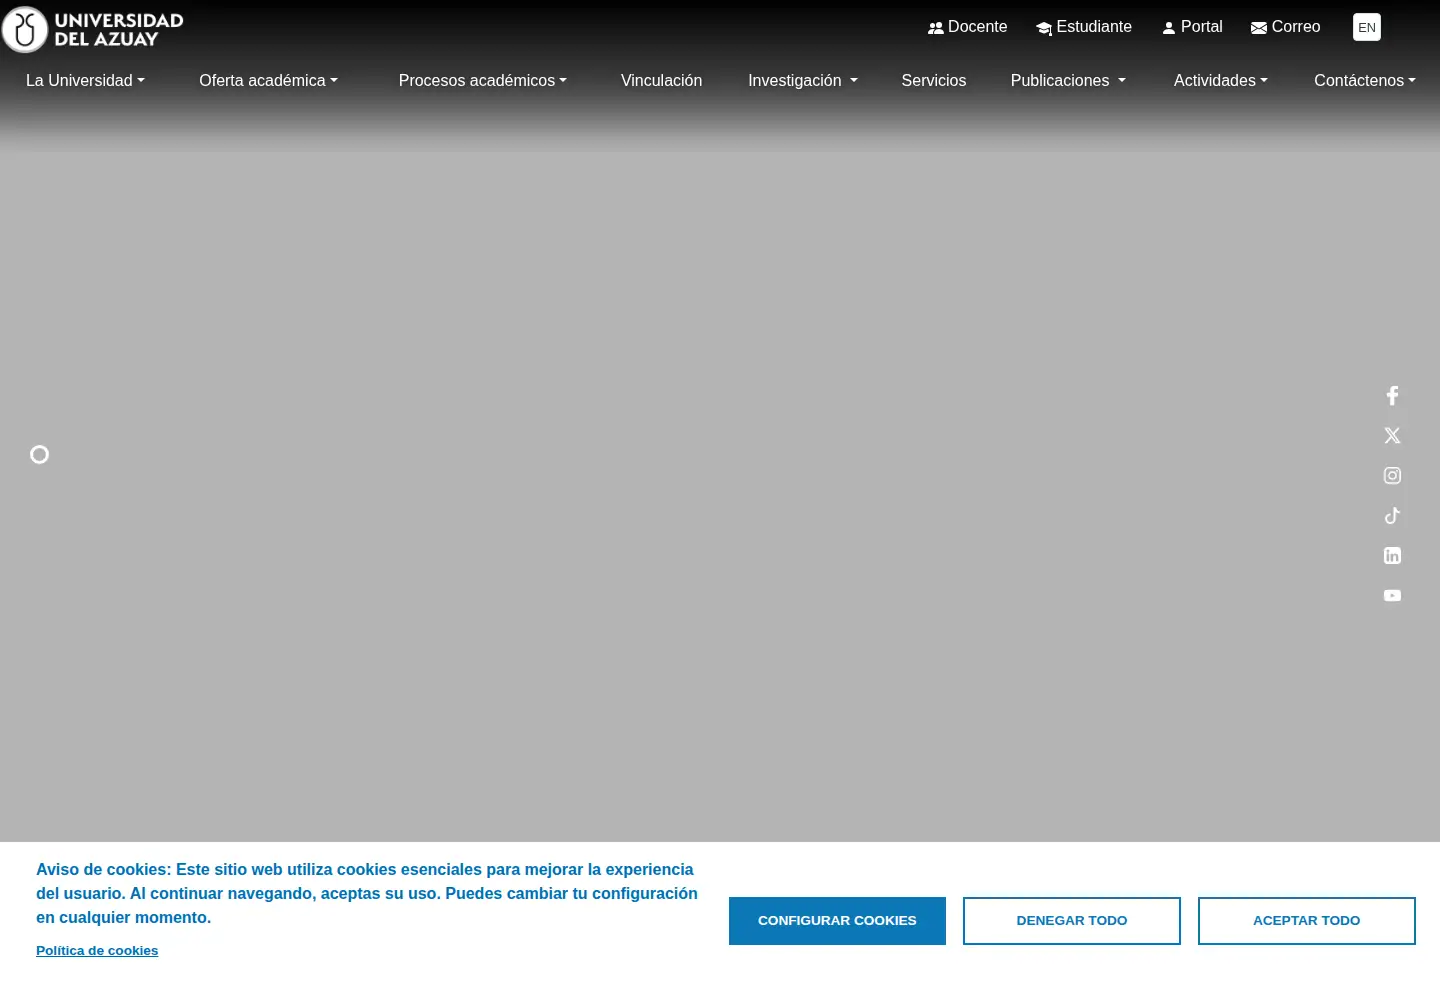Screen dimensions: 1440x1000
Task: Click the circular slider indicator on the left
Action: (39, 455)
